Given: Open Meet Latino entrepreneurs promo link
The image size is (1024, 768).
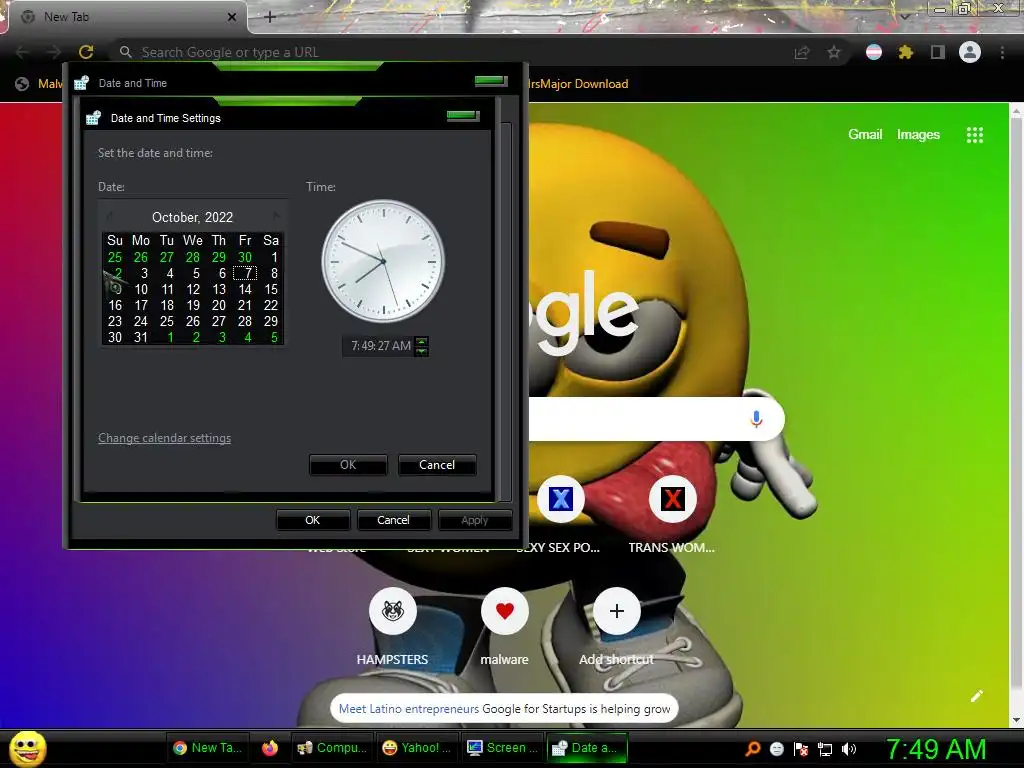Looking at the screenshot, I should 409,709.
